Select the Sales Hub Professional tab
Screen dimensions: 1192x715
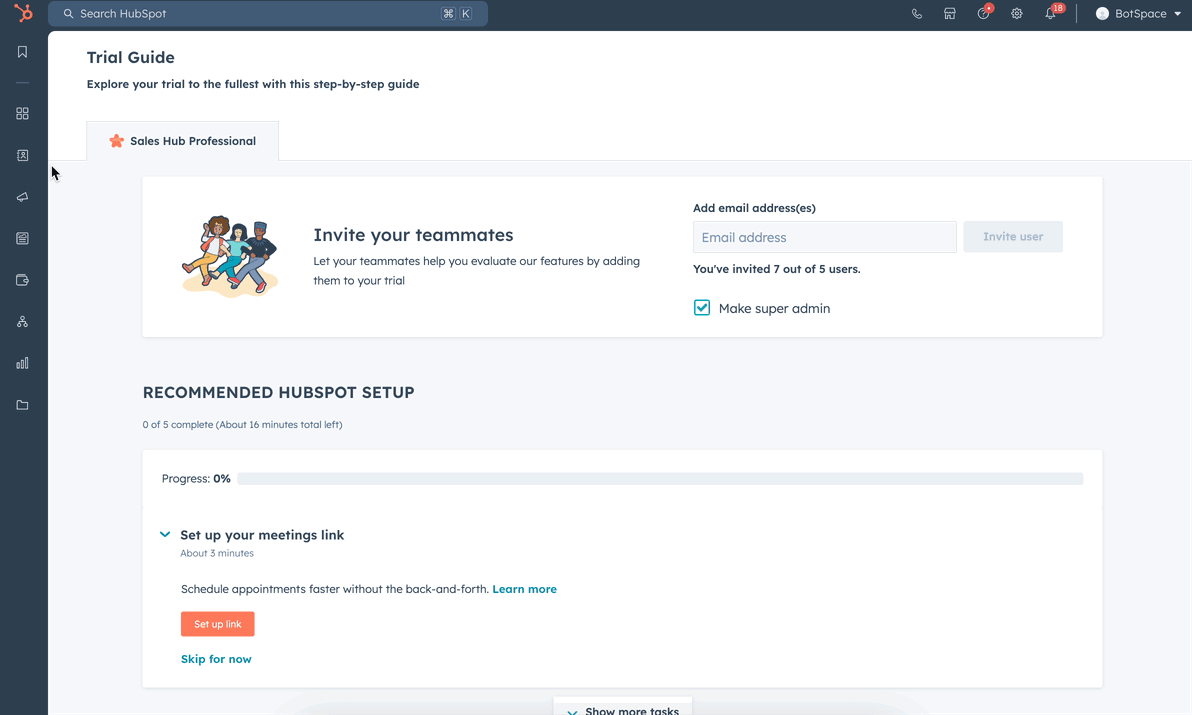182,141
